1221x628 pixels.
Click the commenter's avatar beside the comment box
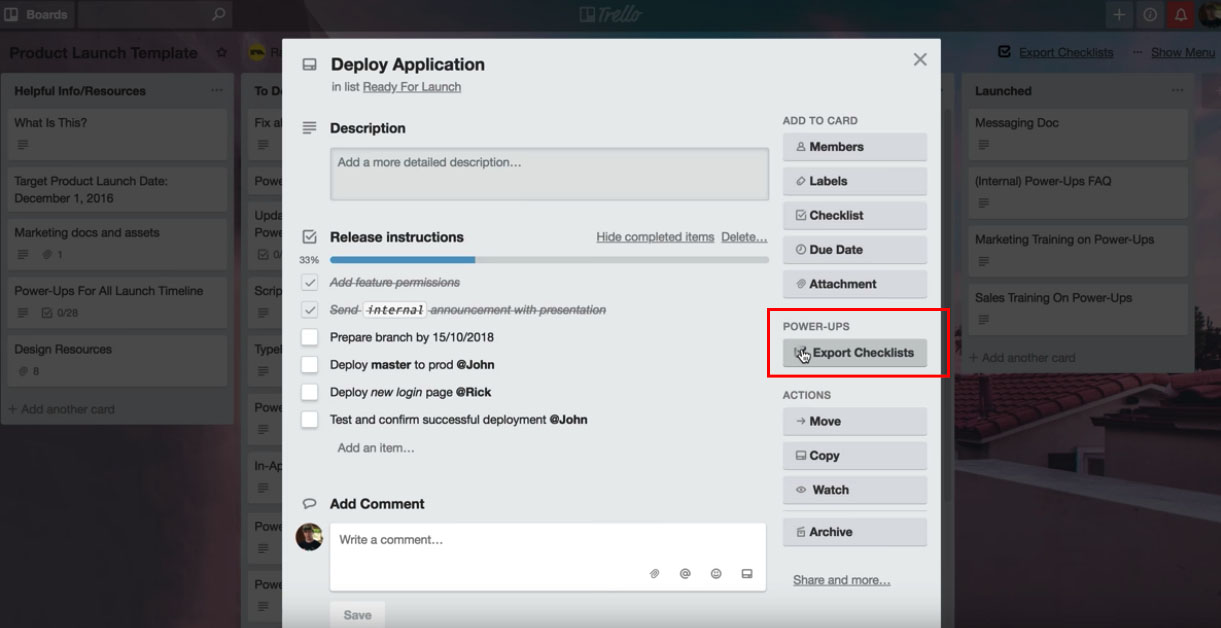click(310, 537)
